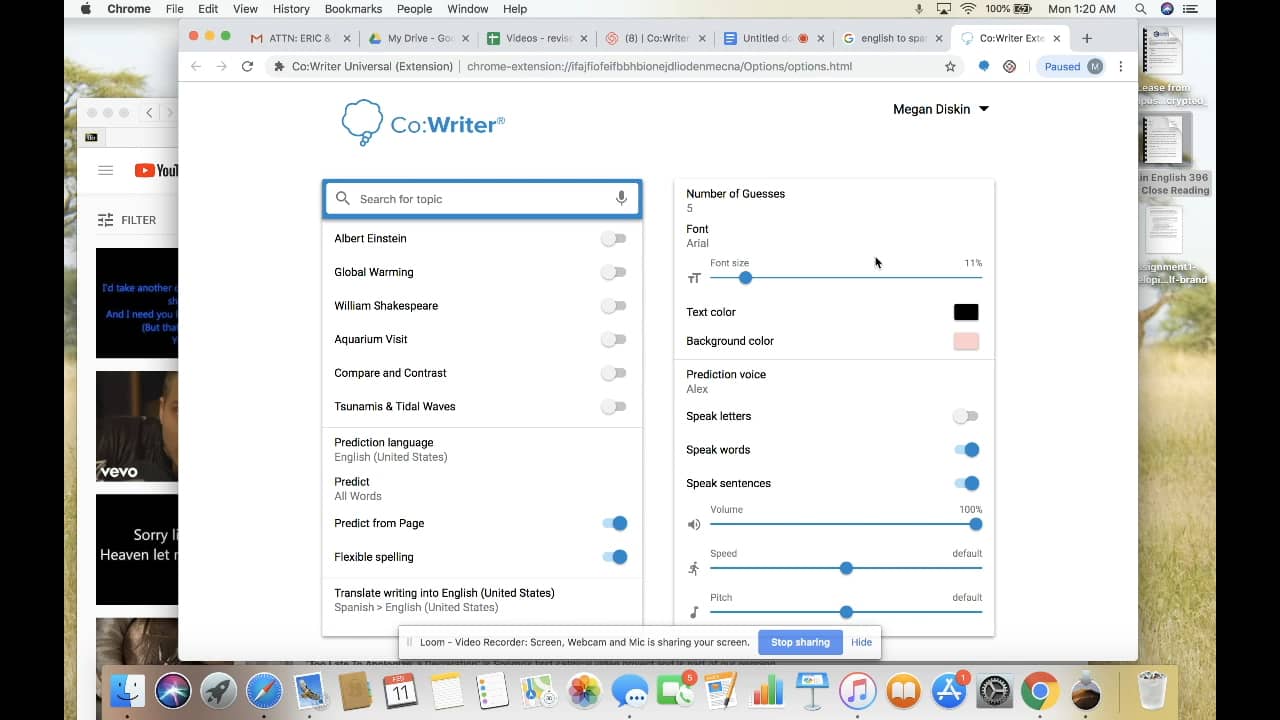
Task: Launch Siri from the Dock
Action: pyautogui.click(x=173, y=691)
